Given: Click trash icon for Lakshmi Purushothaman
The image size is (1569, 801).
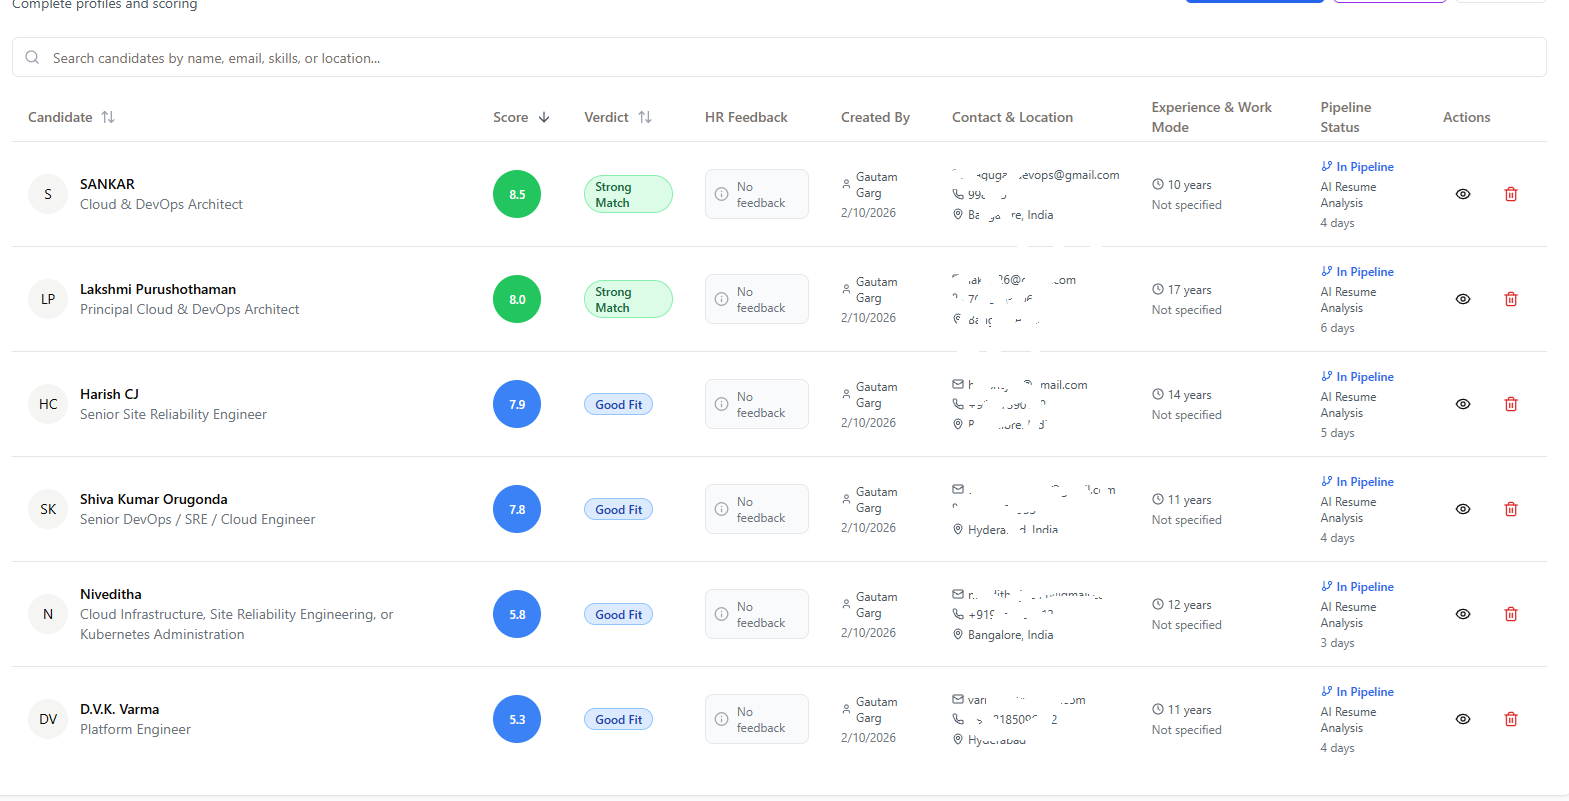Looking at the screenshot, I should tap(1510, 299).
